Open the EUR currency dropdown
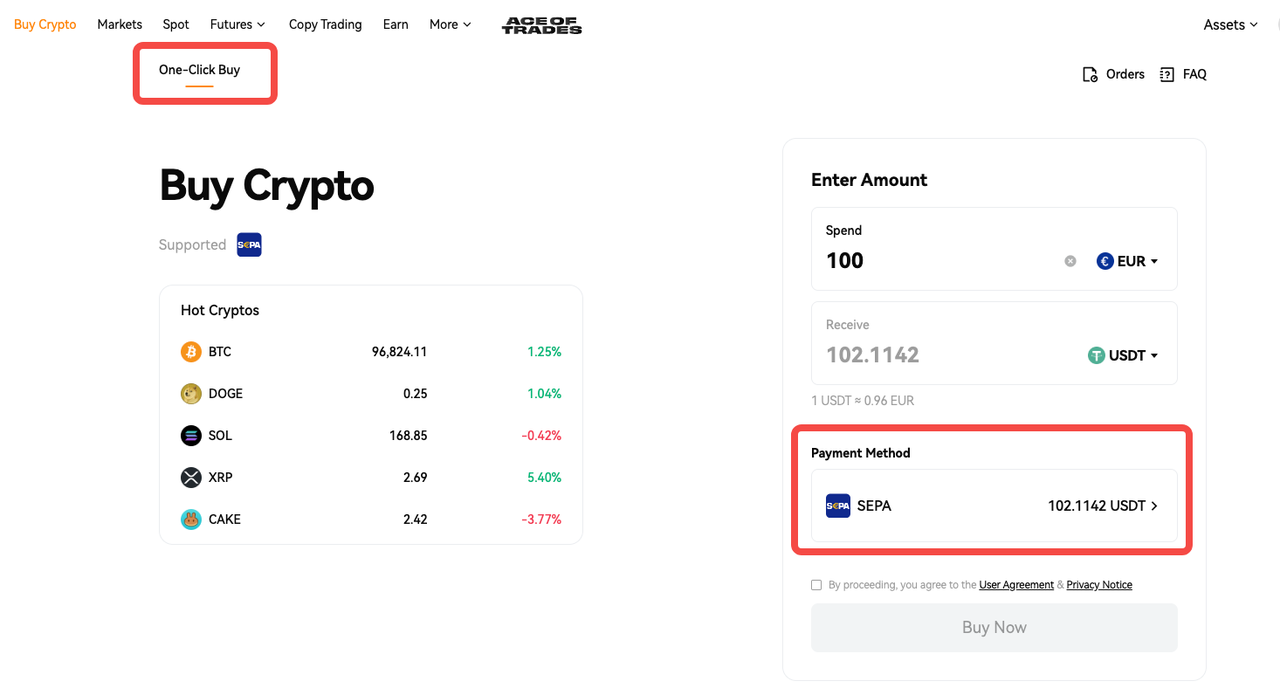This screenshot has width=1280, height=695. point(1128,261)
